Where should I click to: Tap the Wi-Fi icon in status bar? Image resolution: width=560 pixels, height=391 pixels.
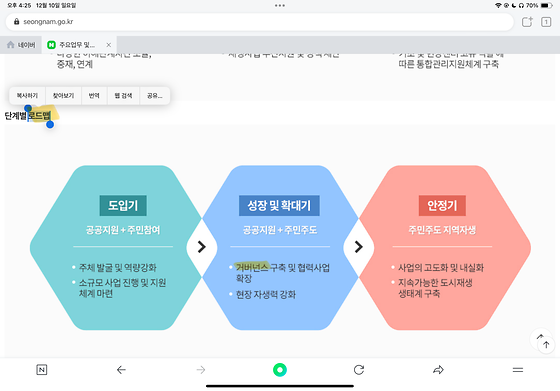[498, 5]
